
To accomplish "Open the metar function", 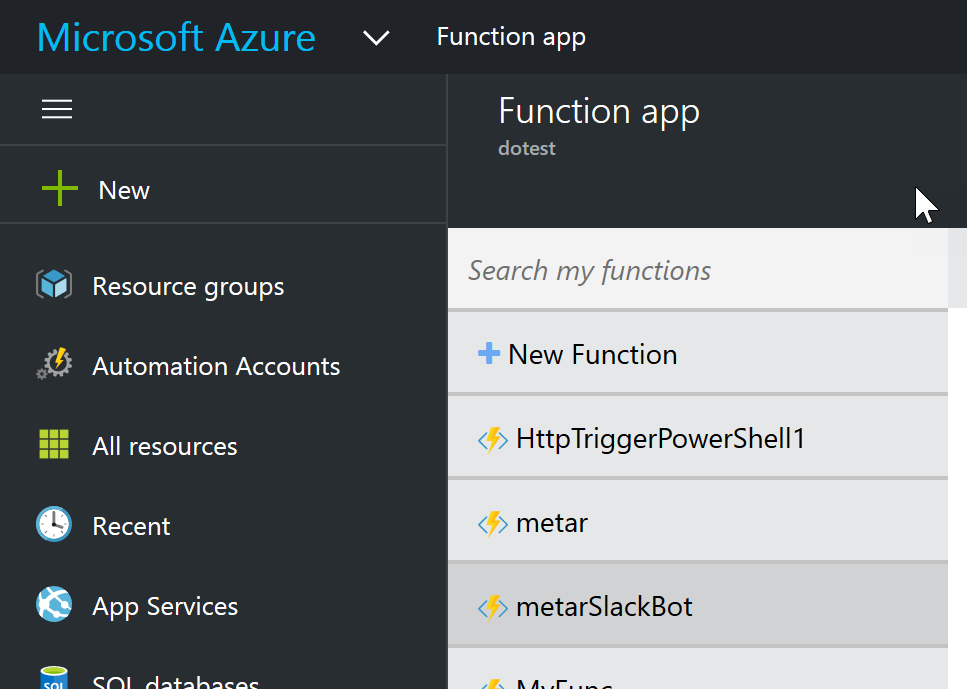I will tap(697, 522).
